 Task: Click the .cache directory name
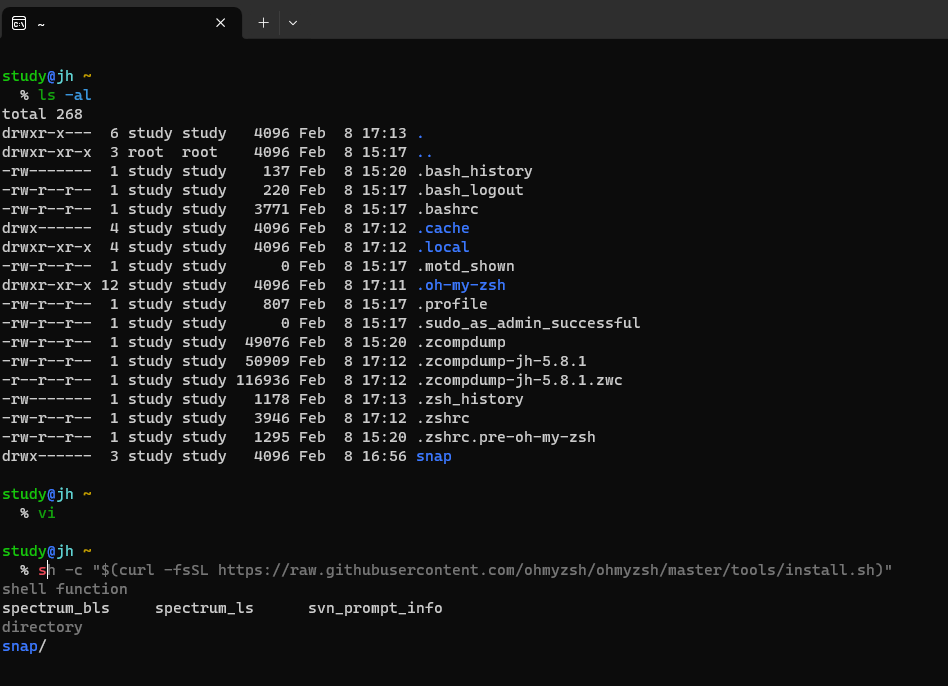click(x=442, y=228)
